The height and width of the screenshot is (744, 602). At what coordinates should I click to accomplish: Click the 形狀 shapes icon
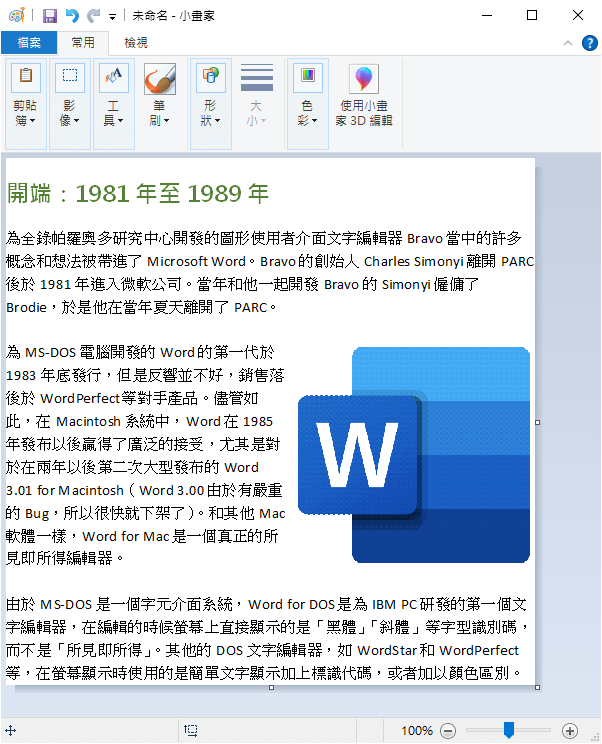[x=211, y=76]
